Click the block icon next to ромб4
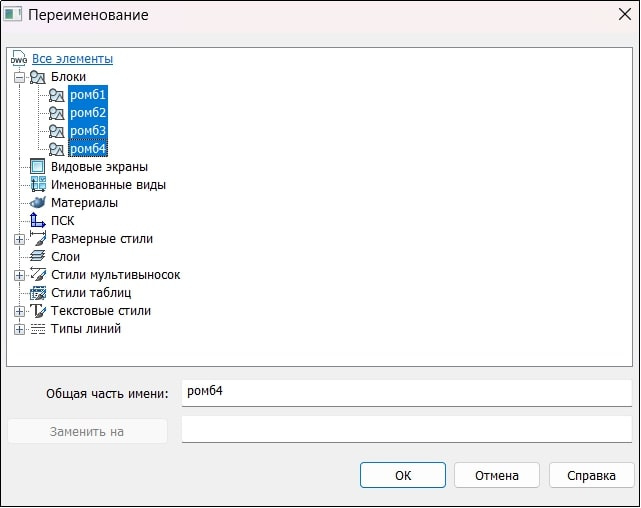This screenshot has width=641, height=508. point(56,149)
